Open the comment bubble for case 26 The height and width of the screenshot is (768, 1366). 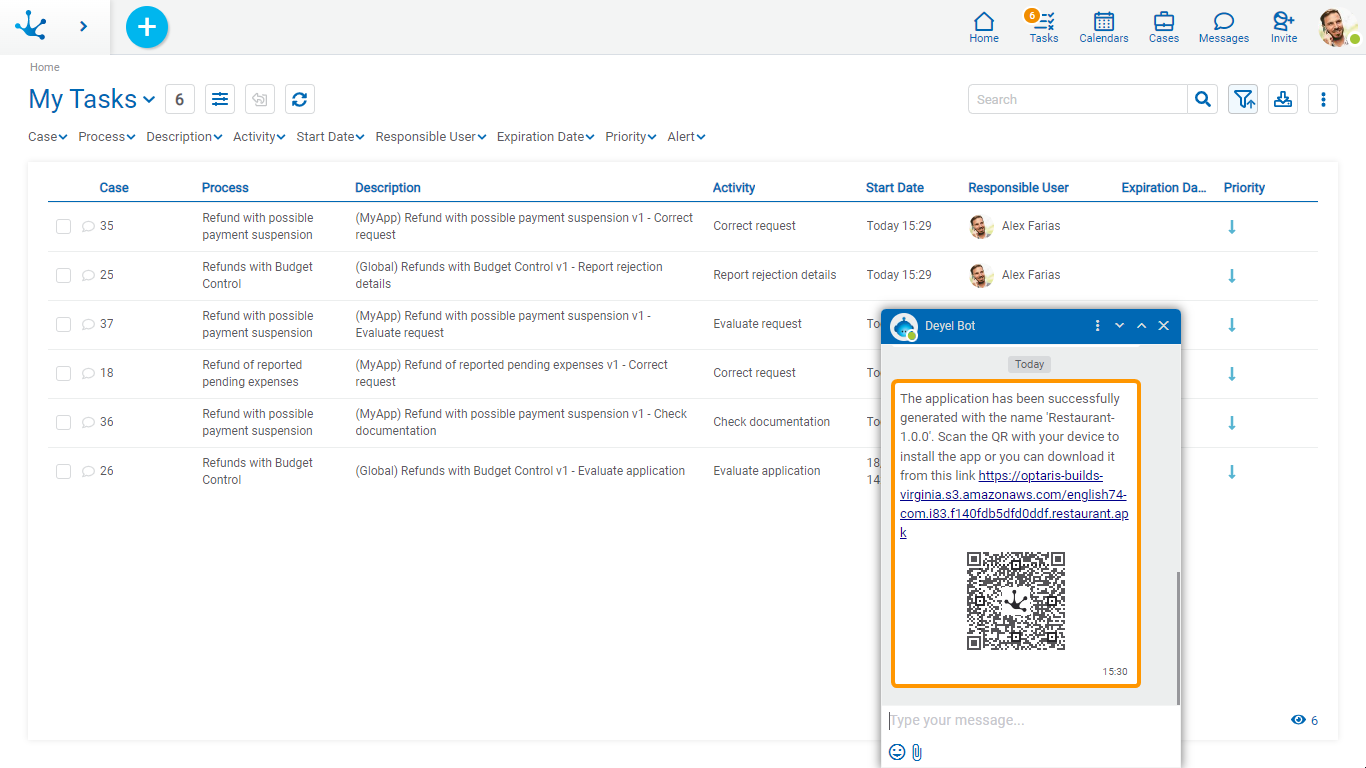(88, 471)
